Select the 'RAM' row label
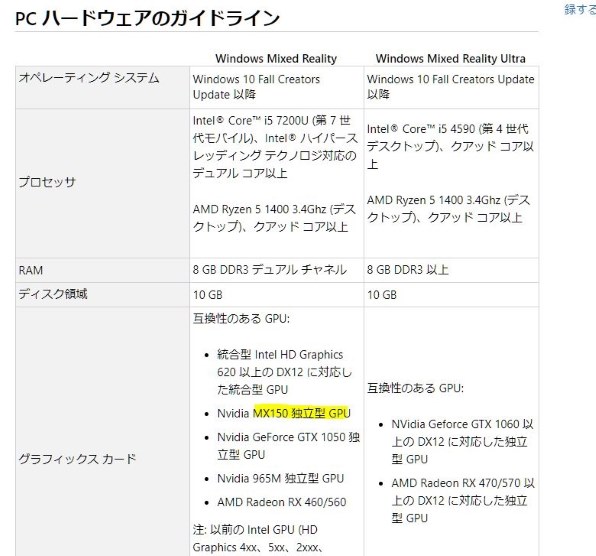 (x=31, y=270)
